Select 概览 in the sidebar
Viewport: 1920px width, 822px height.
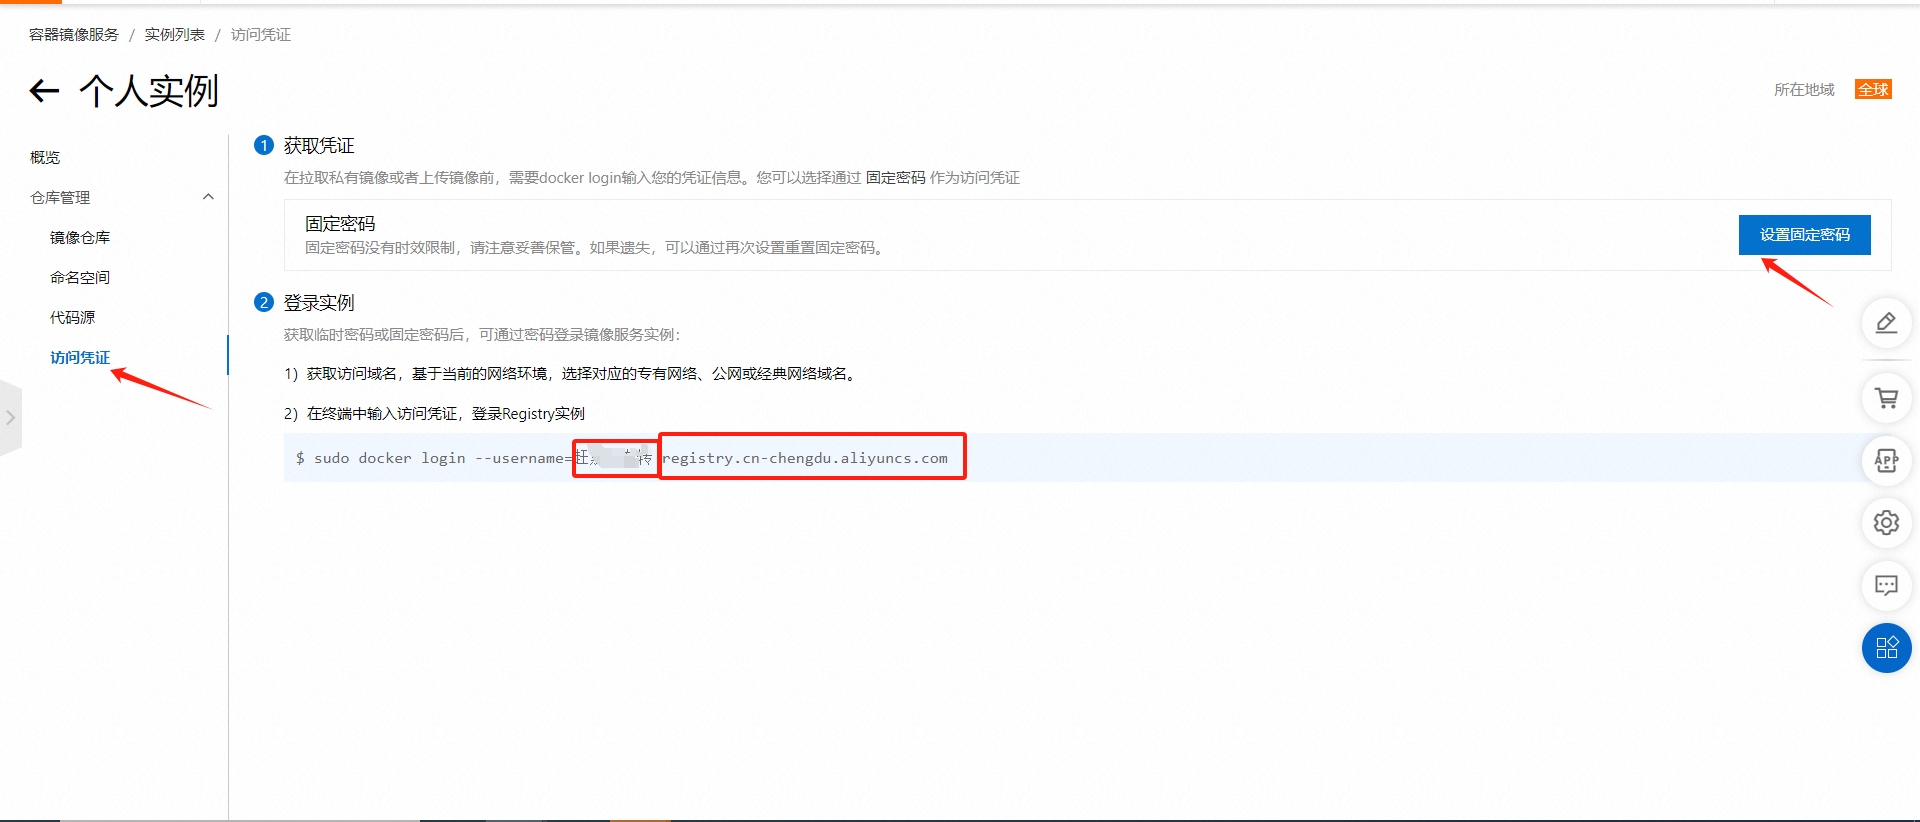point(45,158)
